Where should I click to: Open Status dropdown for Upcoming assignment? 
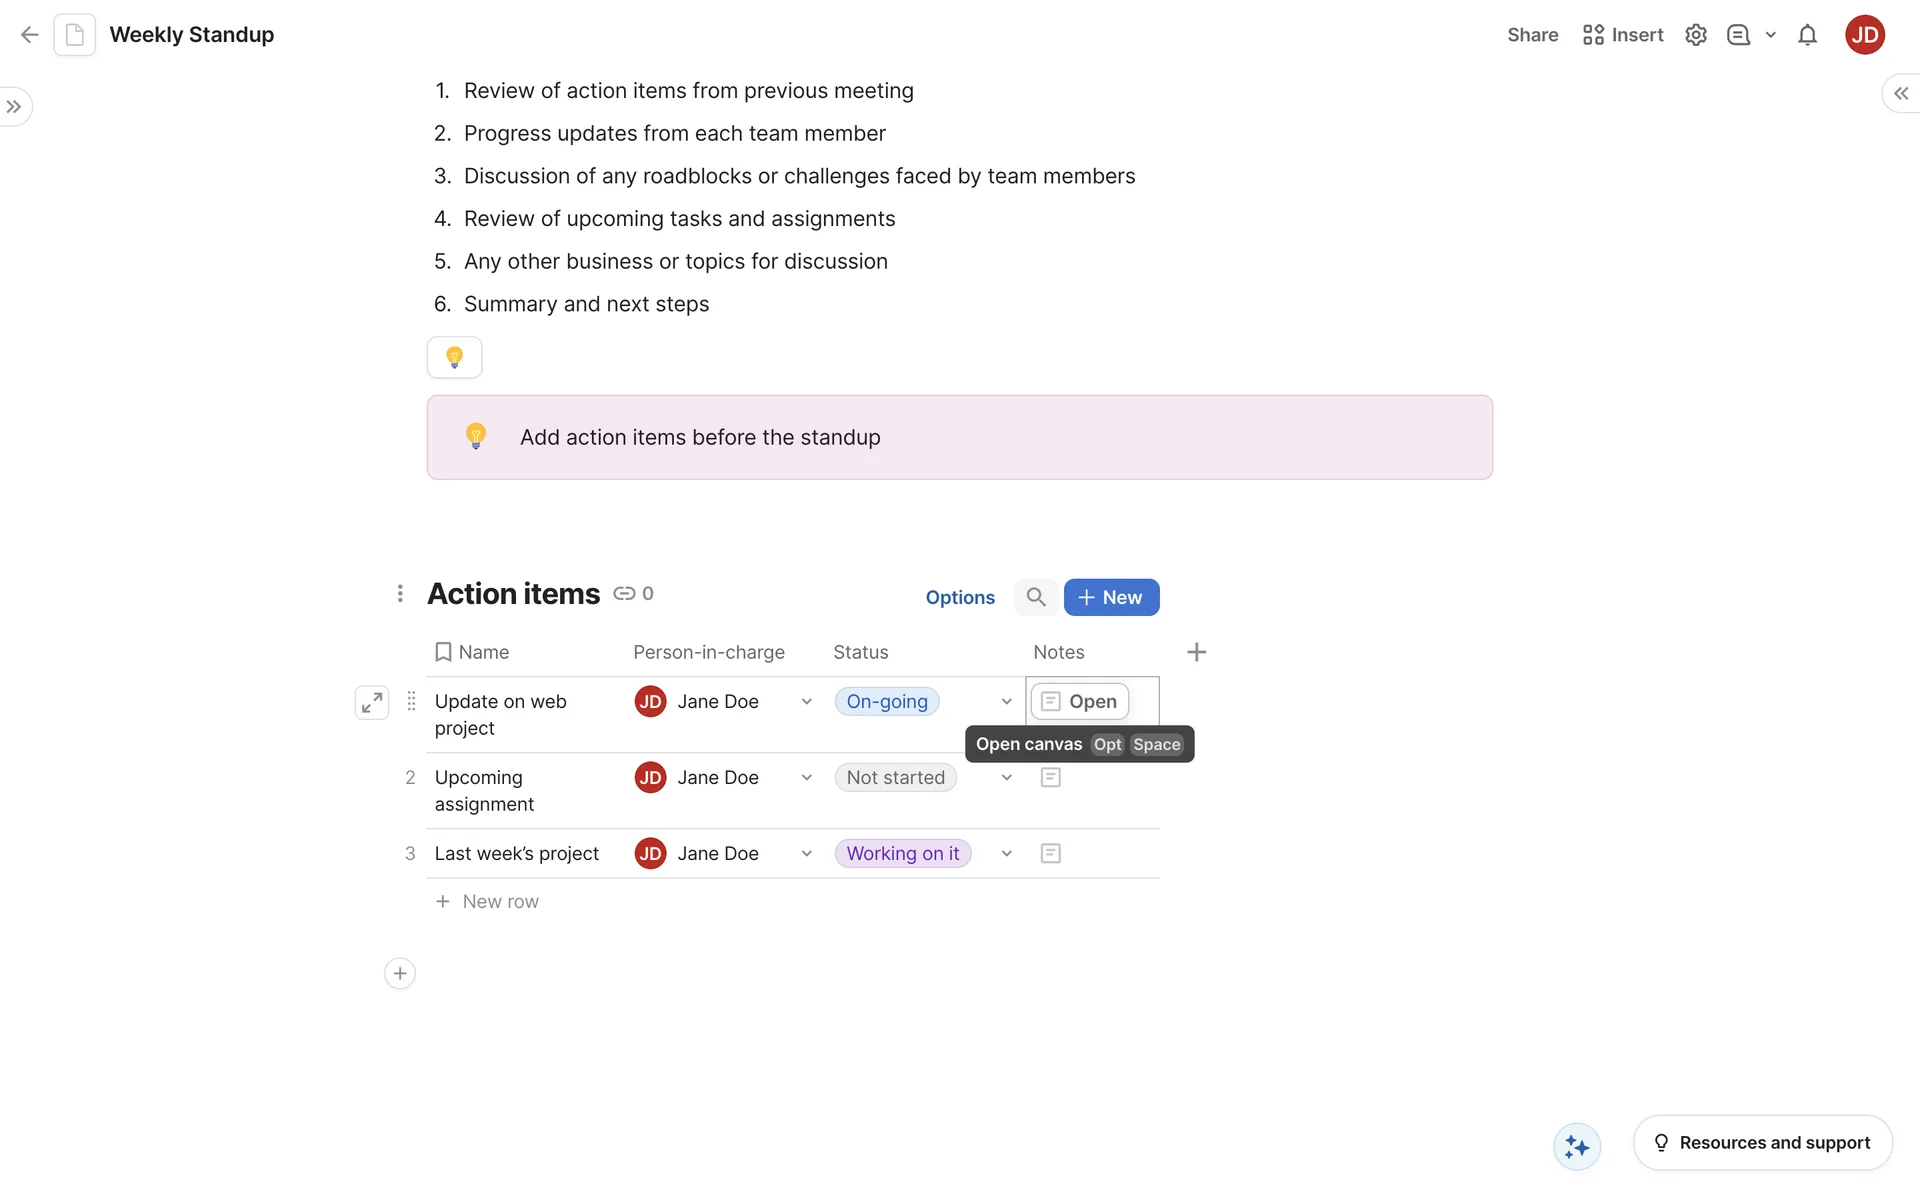pos(1006,778)
